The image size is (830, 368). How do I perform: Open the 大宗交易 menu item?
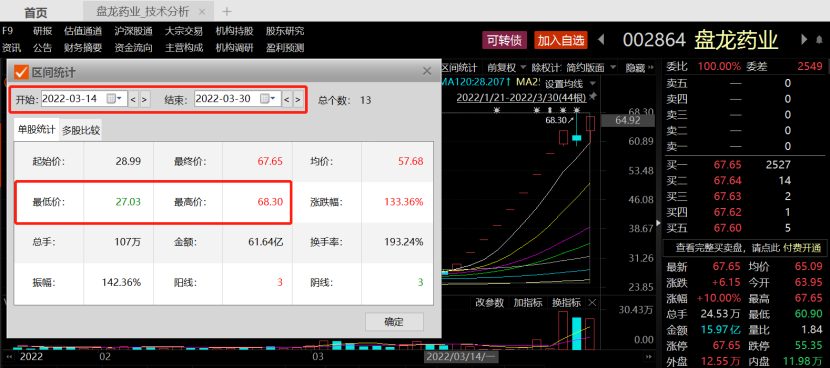184,31
